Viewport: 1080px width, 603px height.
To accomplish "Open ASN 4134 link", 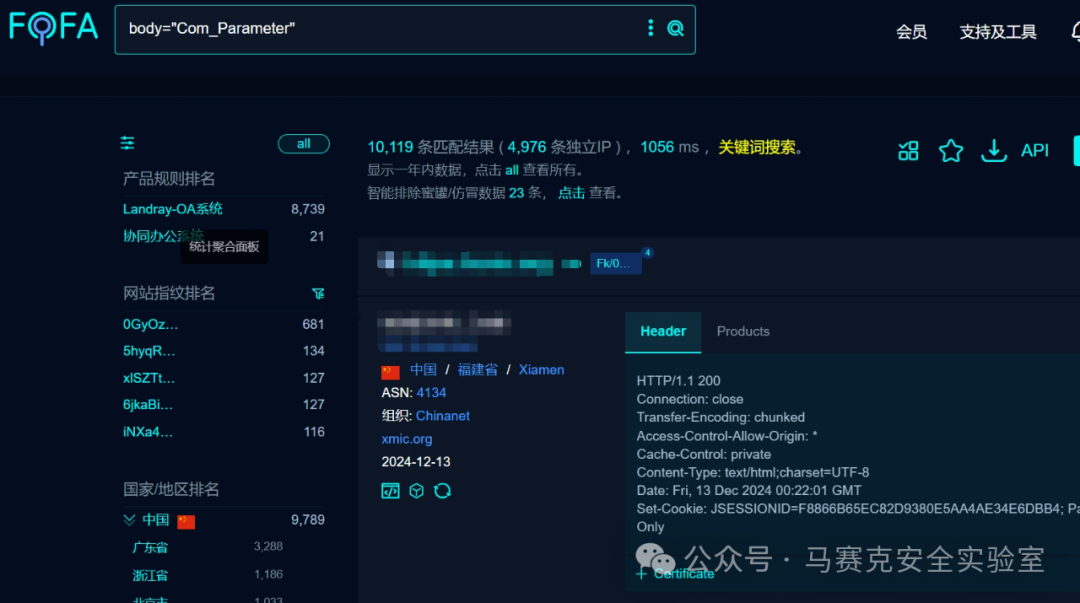I will [431, 392].
